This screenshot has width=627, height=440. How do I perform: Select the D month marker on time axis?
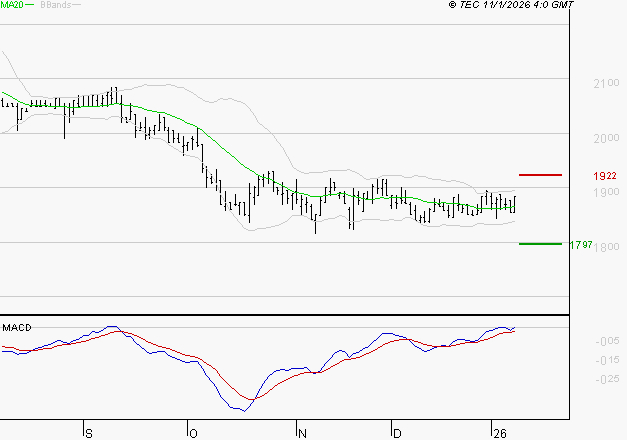tap(396, 433)
